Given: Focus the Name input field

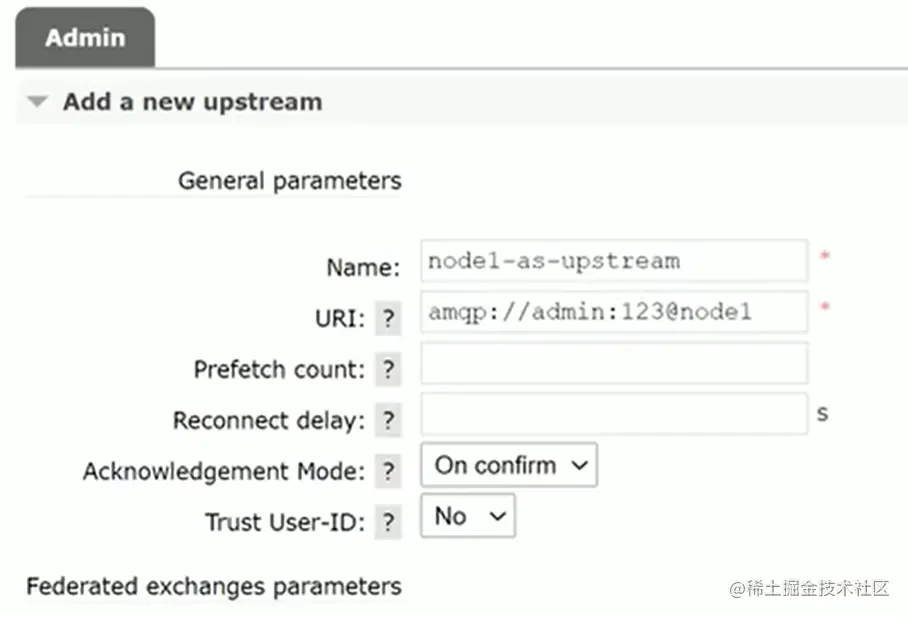Looking at the screenshot, I should [x=613, y=262].
